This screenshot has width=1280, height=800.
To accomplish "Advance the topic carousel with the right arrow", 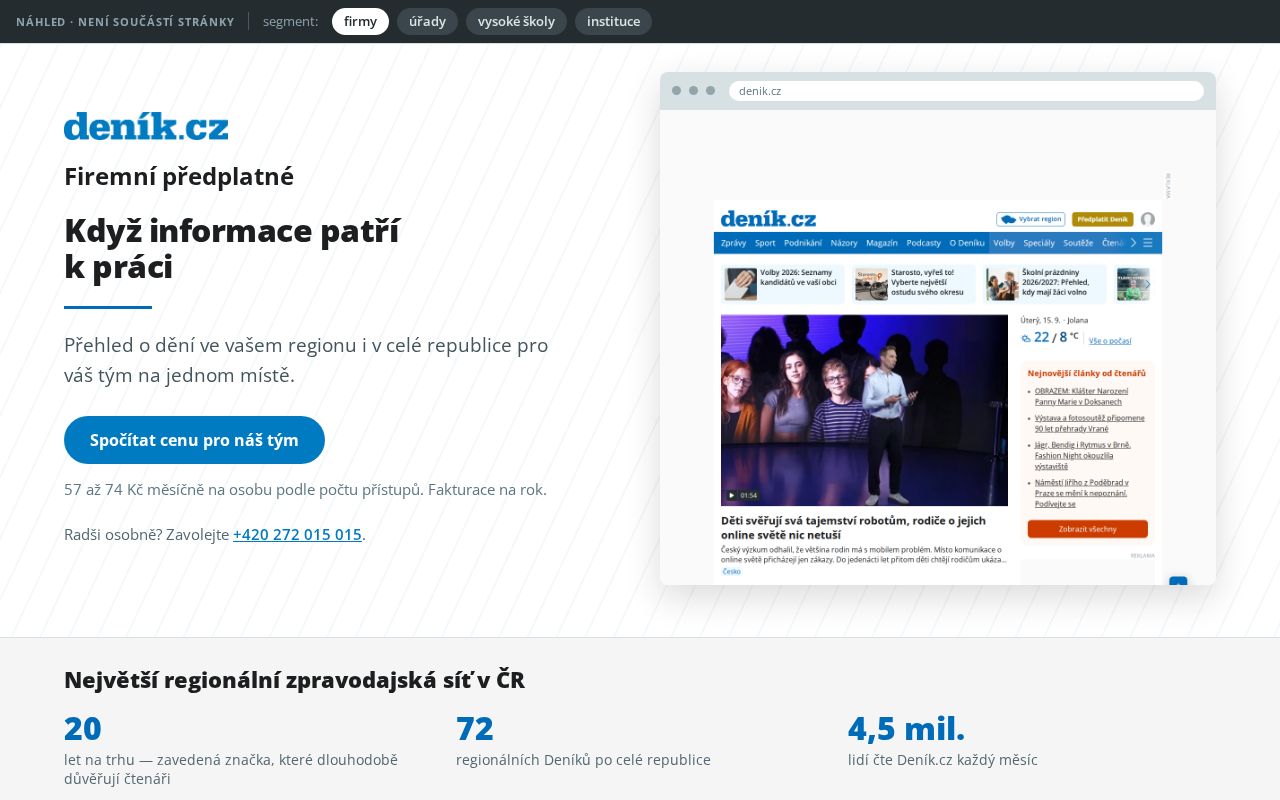I will (x=1147, y=284).
